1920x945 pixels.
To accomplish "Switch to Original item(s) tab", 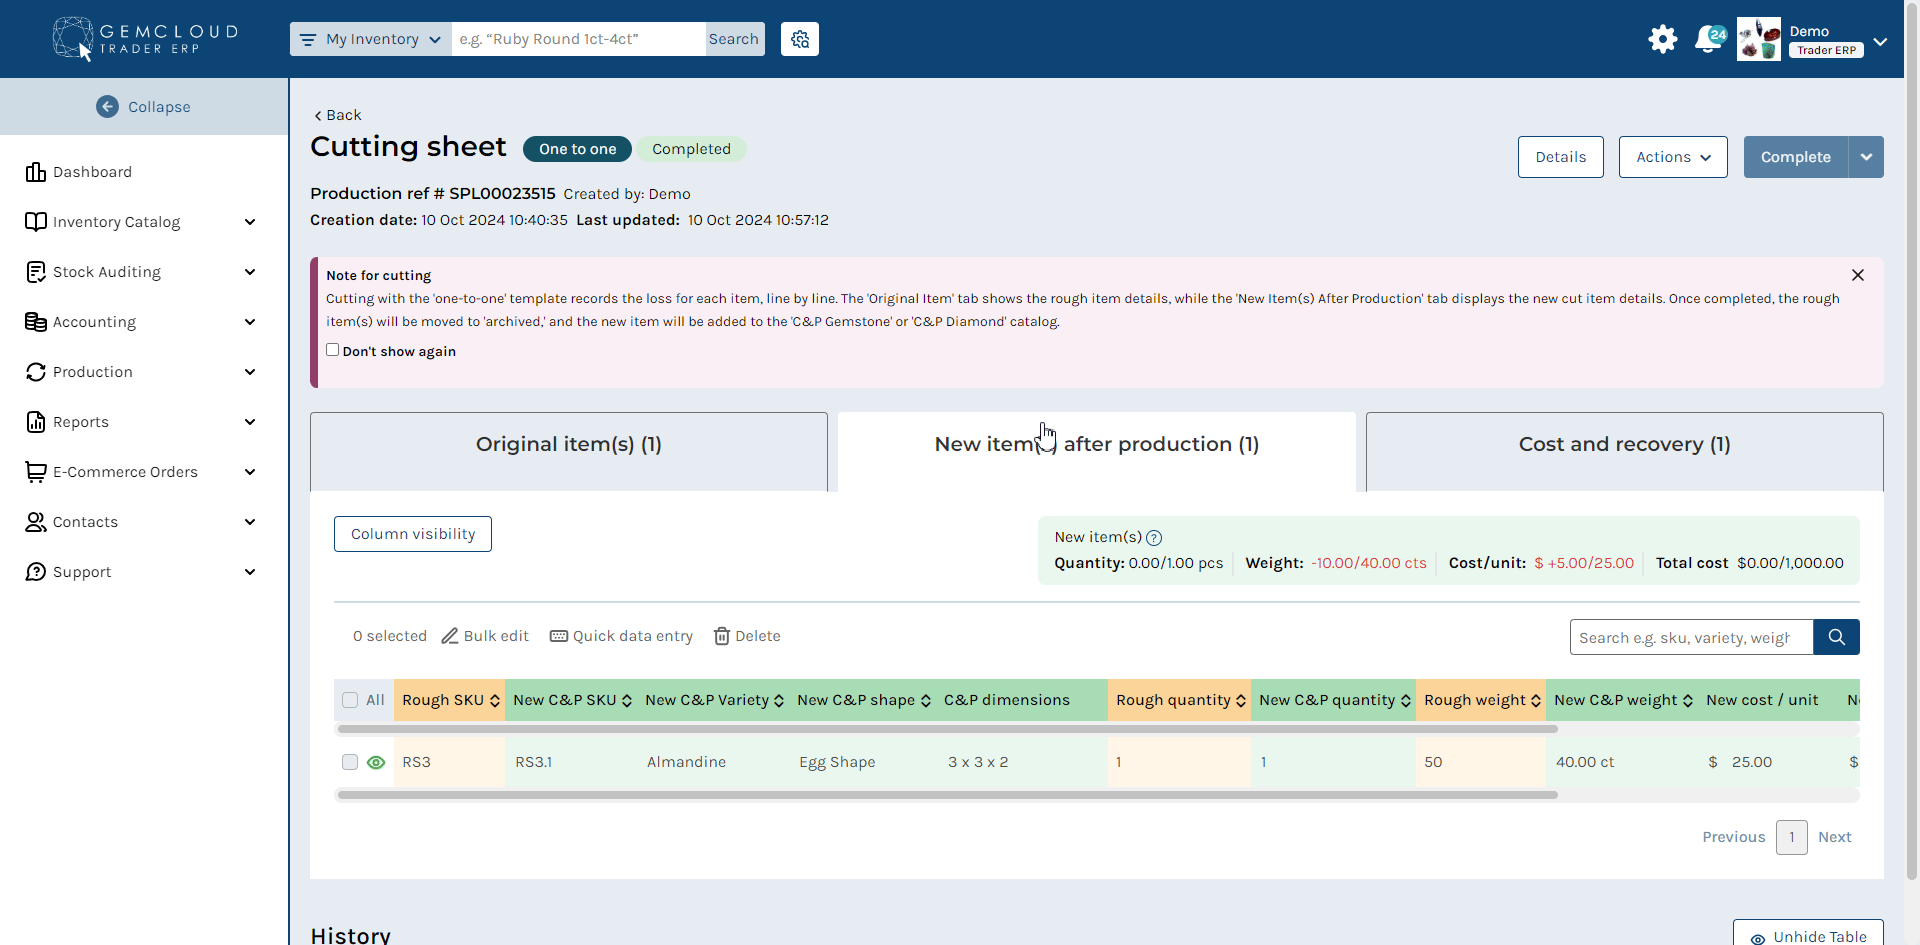I will tap(569, 451).
